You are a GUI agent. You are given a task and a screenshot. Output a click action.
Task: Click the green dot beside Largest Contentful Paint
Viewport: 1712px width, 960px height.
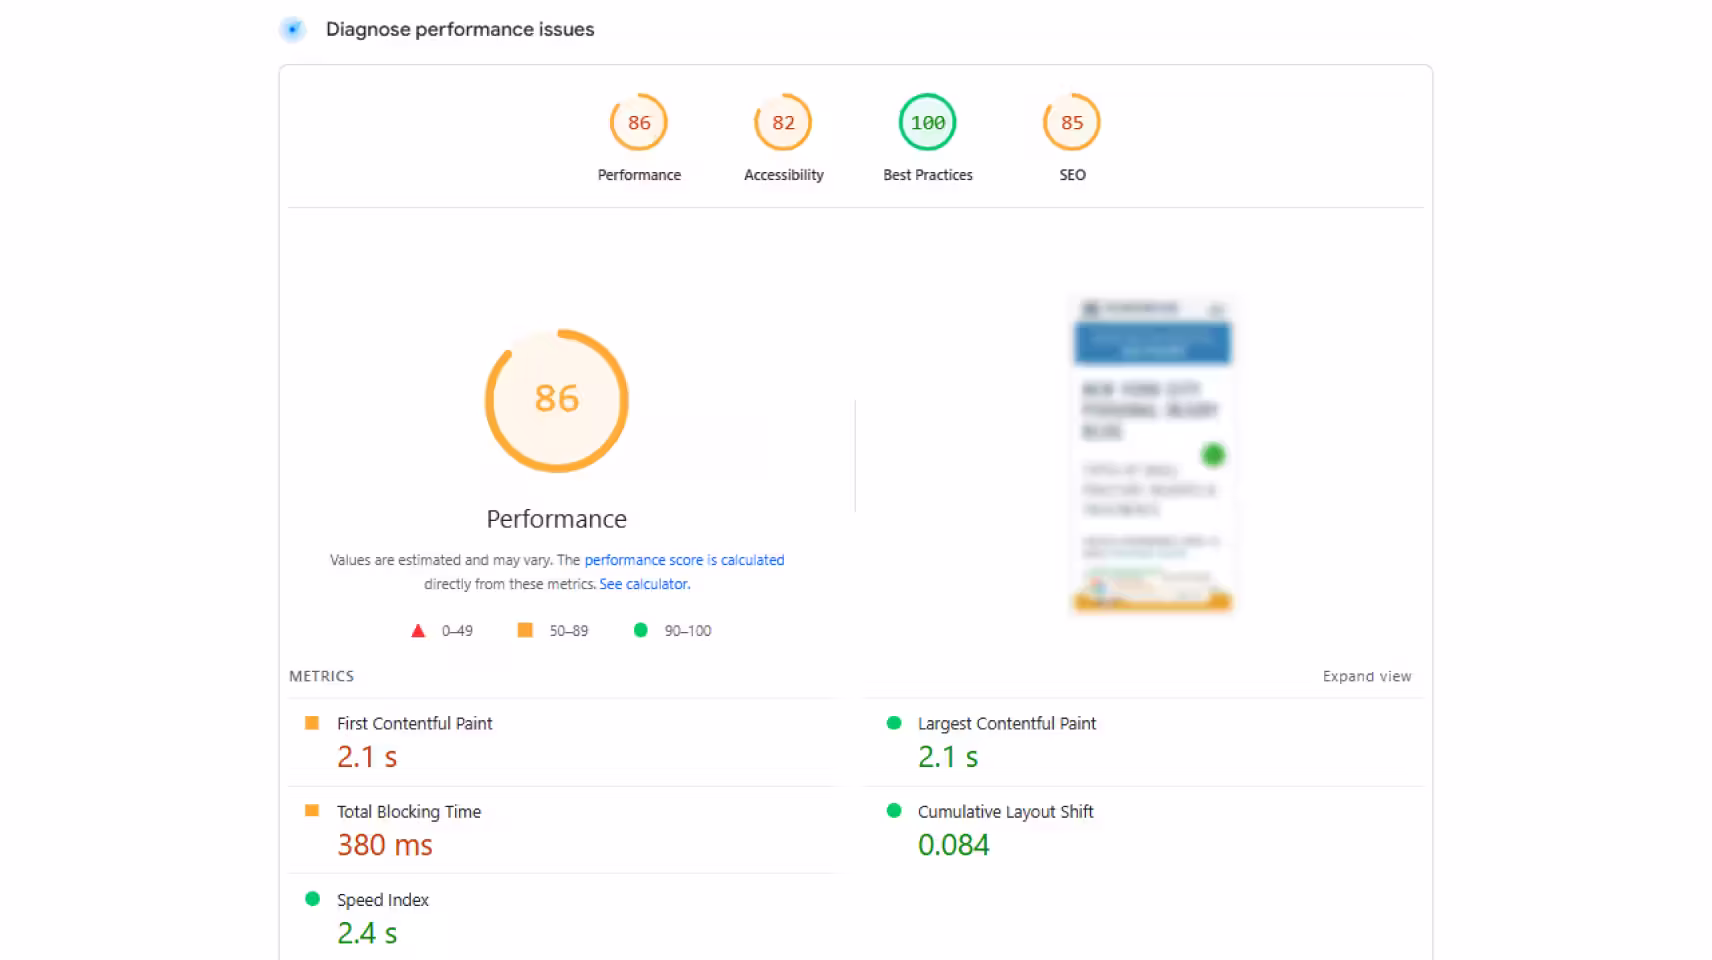pos(894,722)
